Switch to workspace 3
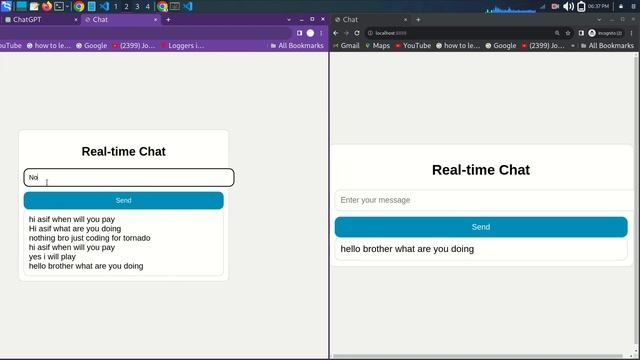The height and width of the screenshot is (360, 640). coord(137,7)
